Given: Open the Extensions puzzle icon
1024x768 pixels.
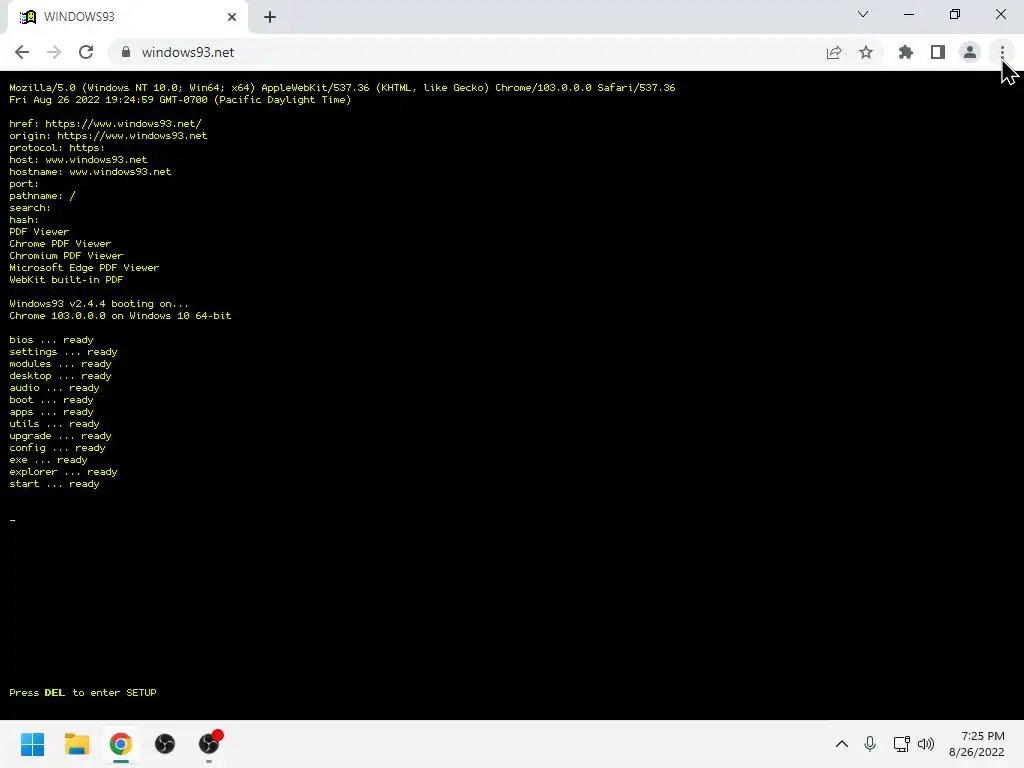Looking at the screenshot, I should pyautogui.click(x=906, y=52).
